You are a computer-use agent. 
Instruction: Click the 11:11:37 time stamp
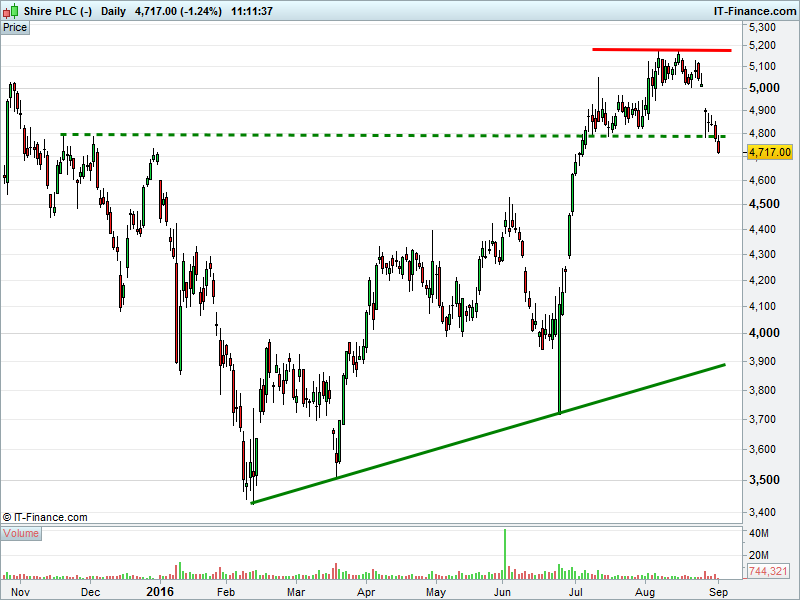coord(252,11)
